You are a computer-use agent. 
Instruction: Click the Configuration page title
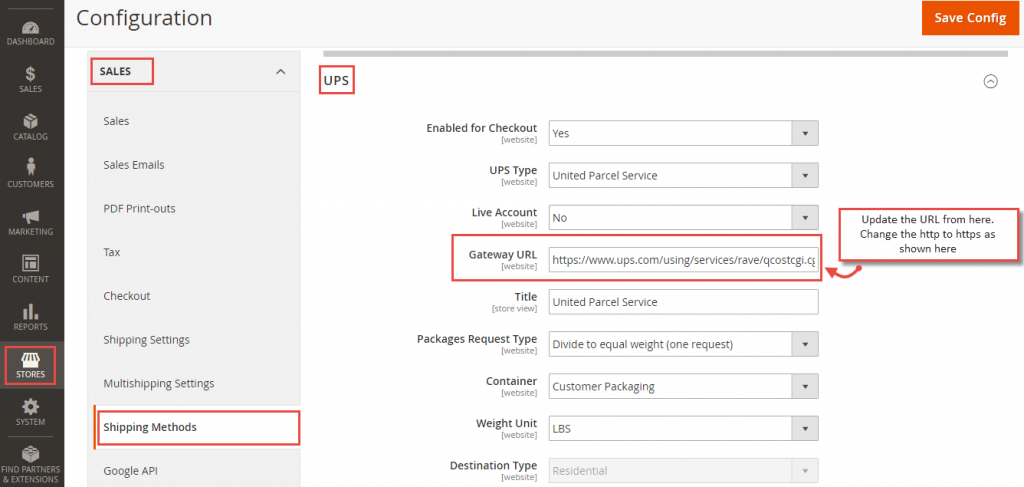coord(144,18)
